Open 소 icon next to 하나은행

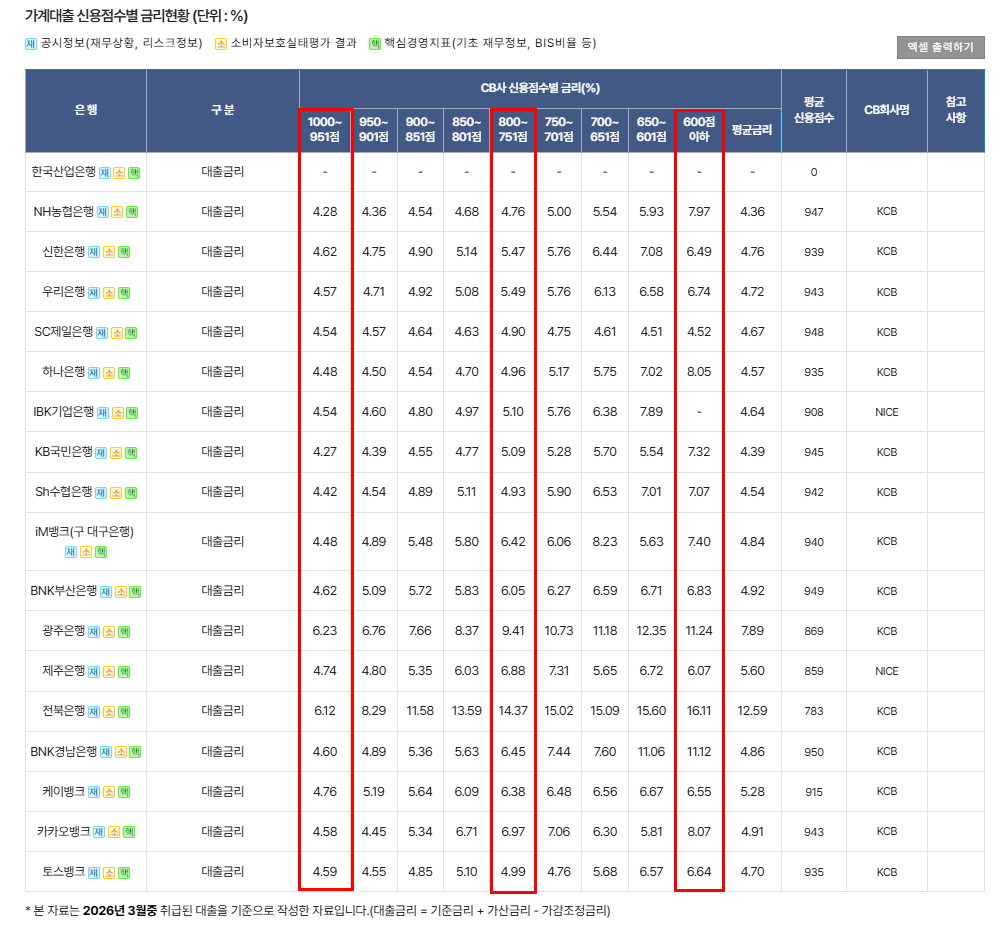109,373
